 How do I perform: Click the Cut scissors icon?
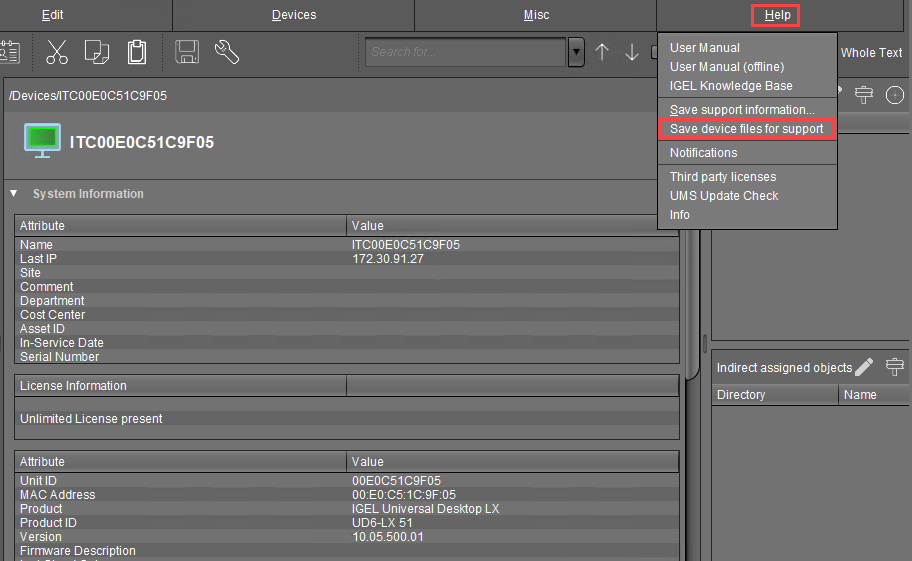click(x=57, y=52)
